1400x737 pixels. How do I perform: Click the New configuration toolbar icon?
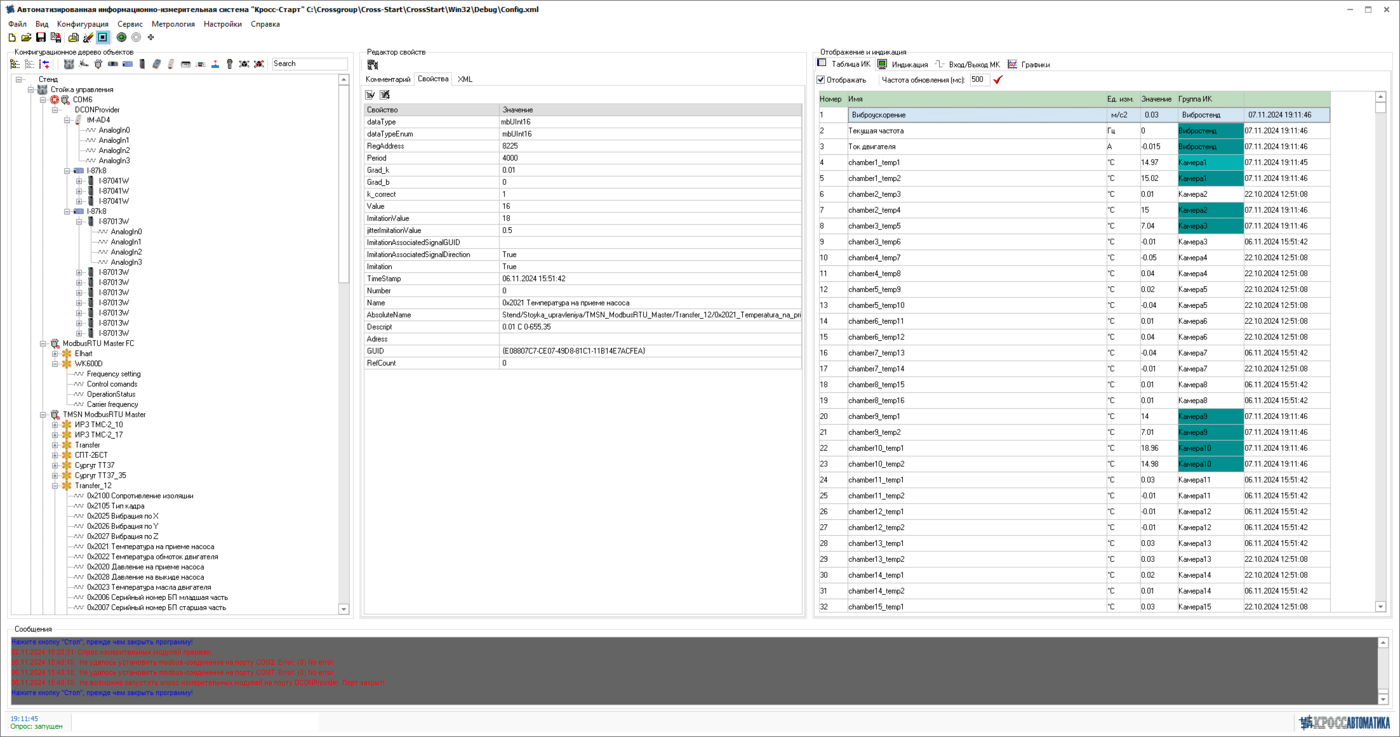click(12, 38)
